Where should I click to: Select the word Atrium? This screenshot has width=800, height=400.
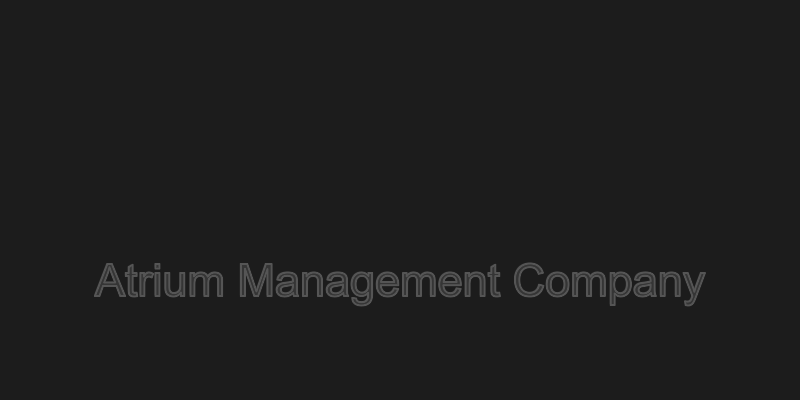pyautogui.click(x=159, y=280)
